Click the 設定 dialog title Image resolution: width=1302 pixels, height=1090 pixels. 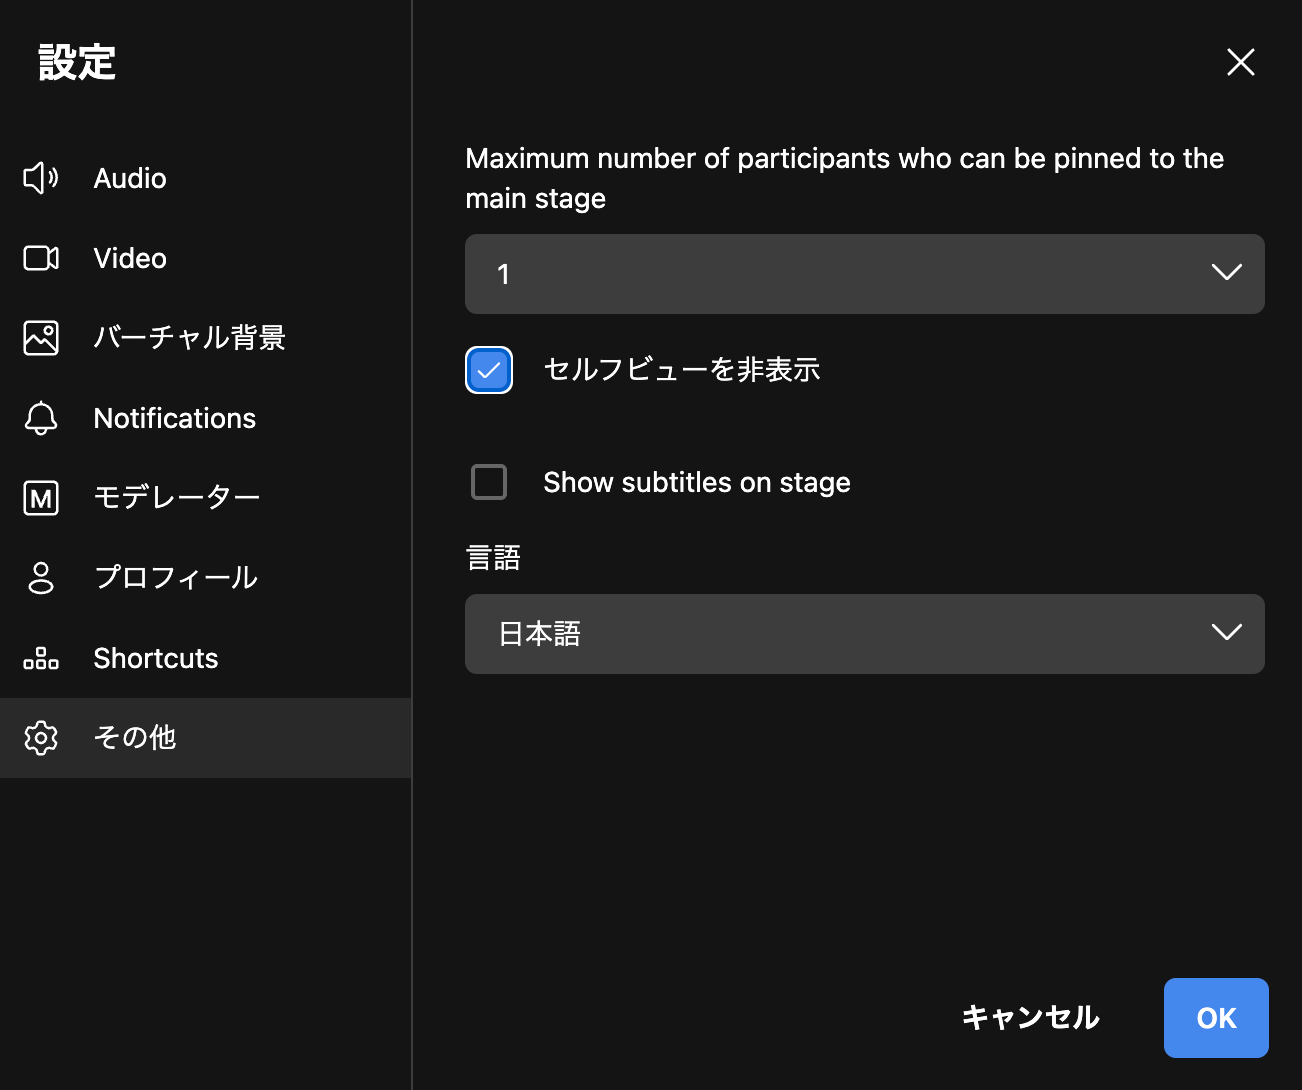(77, 62)
